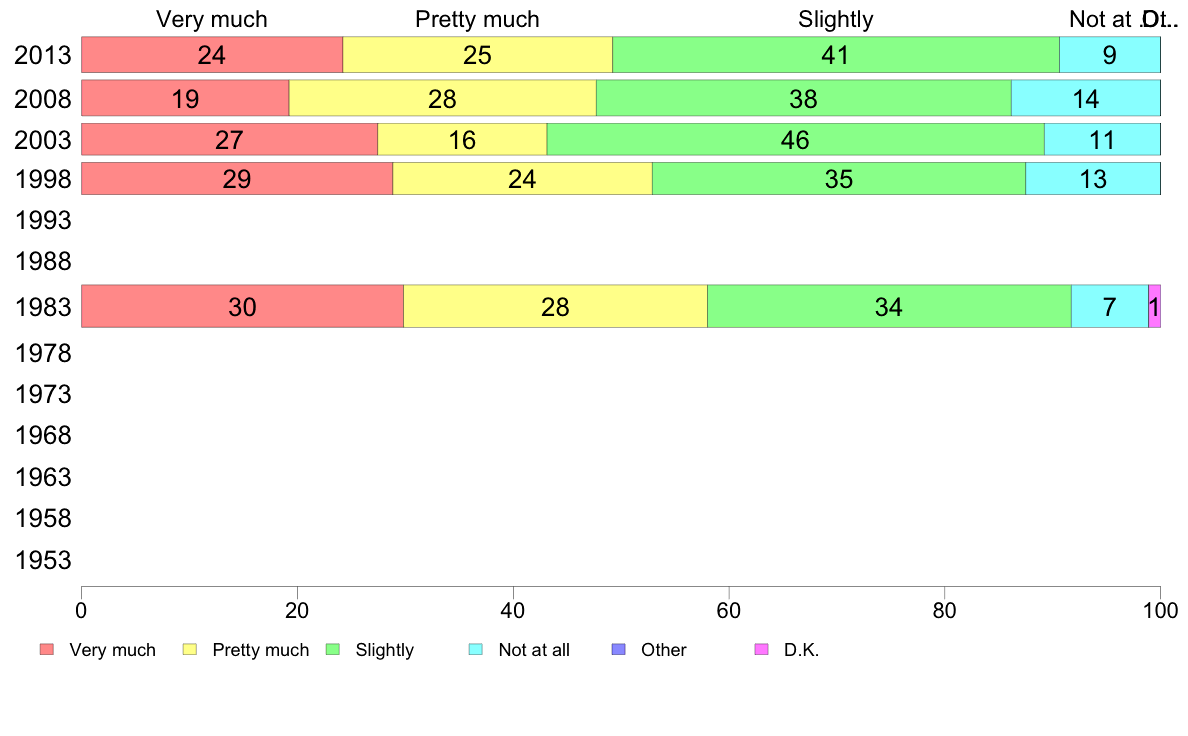1188x736 pixels.
Task: Click the cyan Not at all legend swatch
Action: (x=475, y=650)
